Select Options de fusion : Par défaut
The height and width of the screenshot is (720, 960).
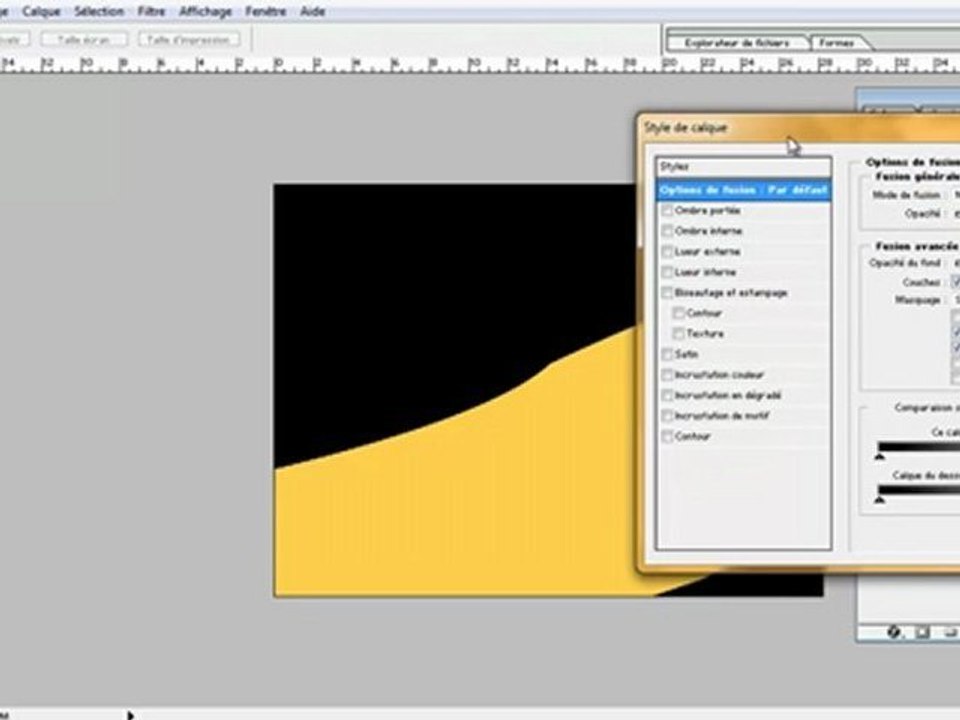[x=743, y=190]
